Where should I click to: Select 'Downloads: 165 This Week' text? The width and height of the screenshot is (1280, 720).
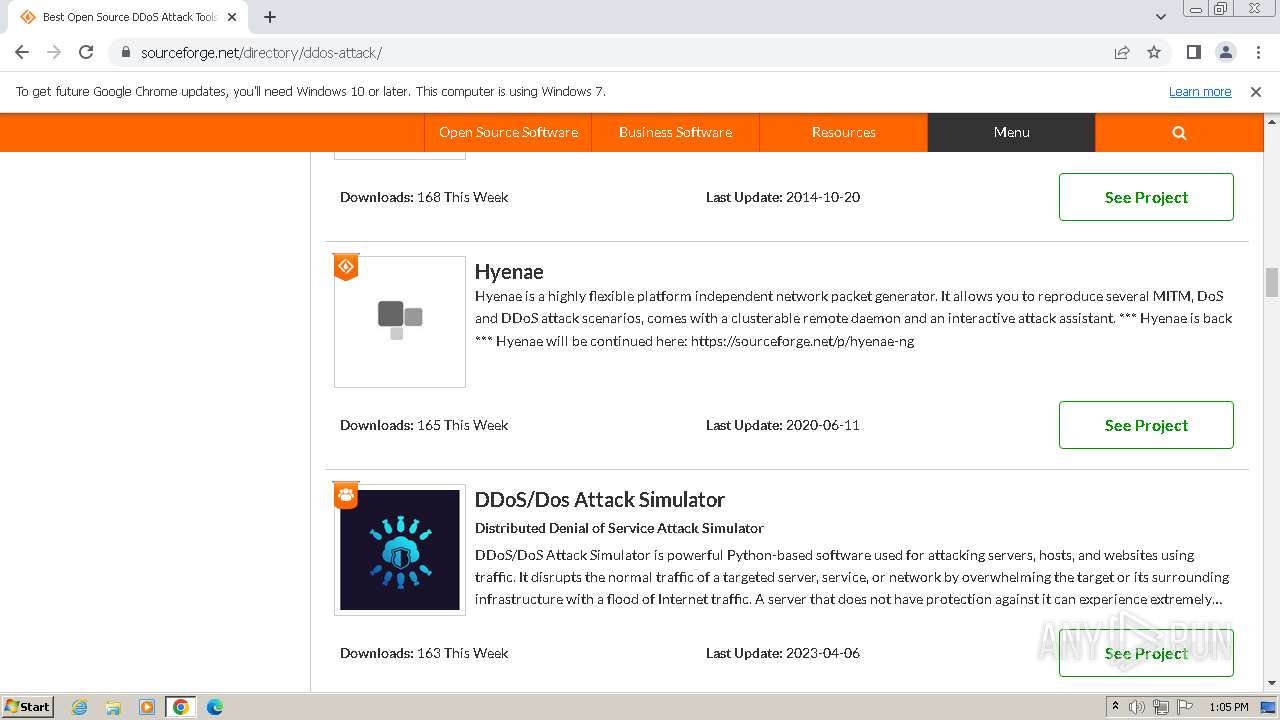point(424,425)
